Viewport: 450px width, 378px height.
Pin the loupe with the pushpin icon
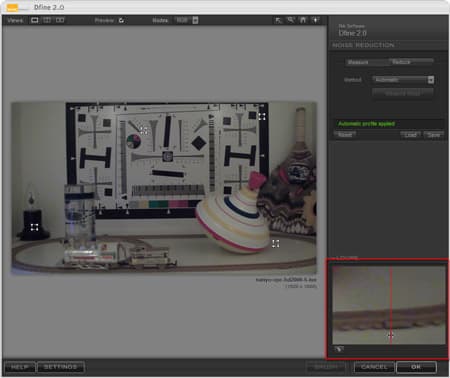click(x=339, y=349)
